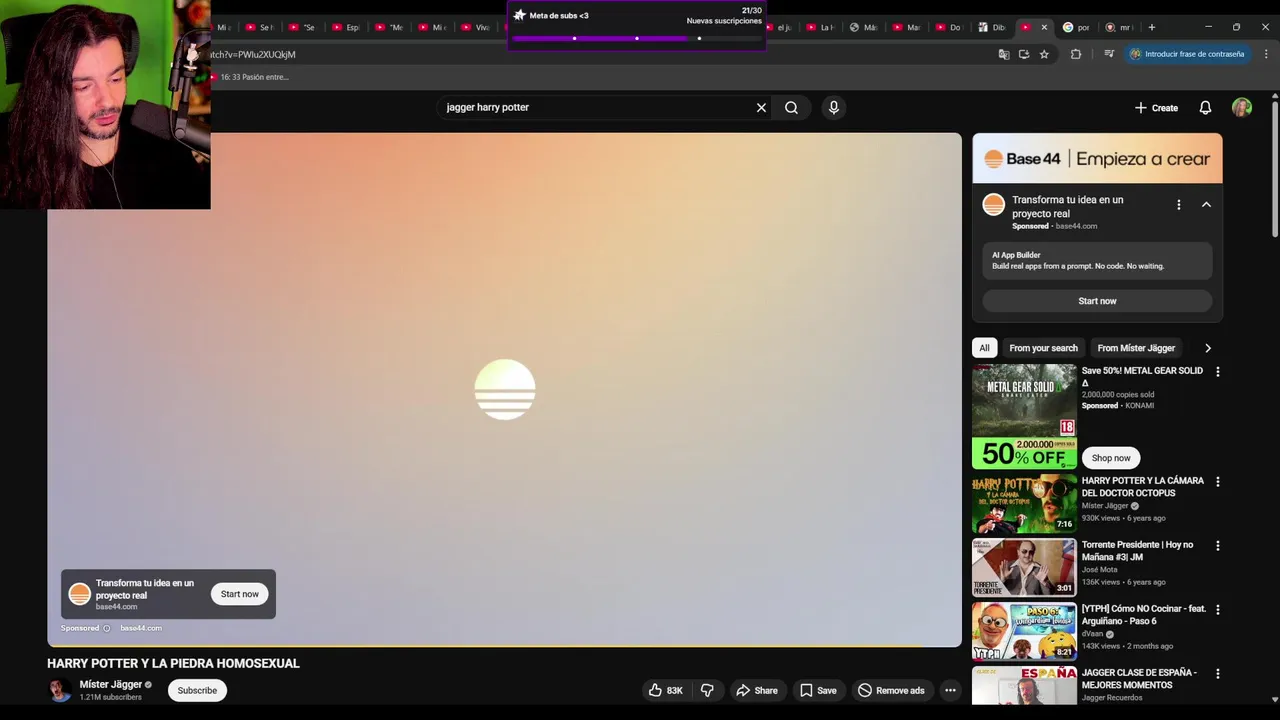Open Harry Potter Doctor Octopus thumbnail

point(1024,503)
